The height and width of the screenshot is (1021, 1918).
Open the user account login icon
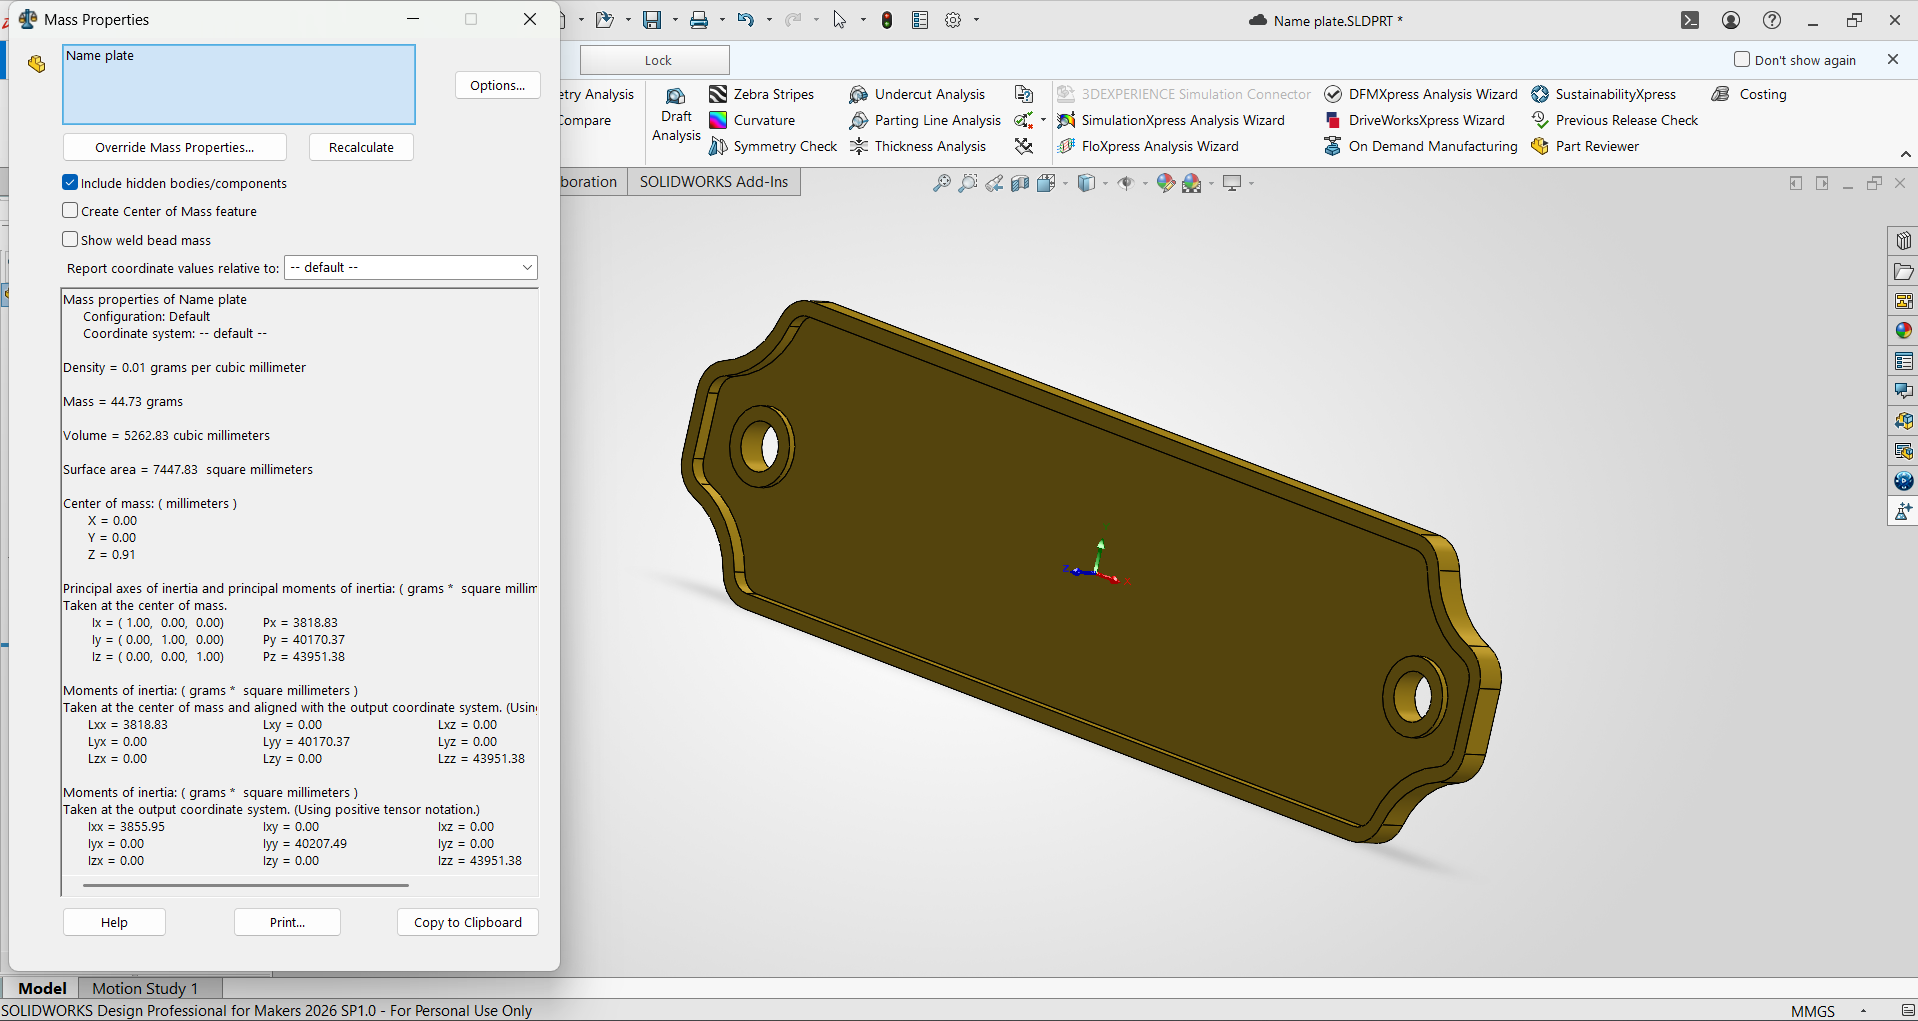1731,20
